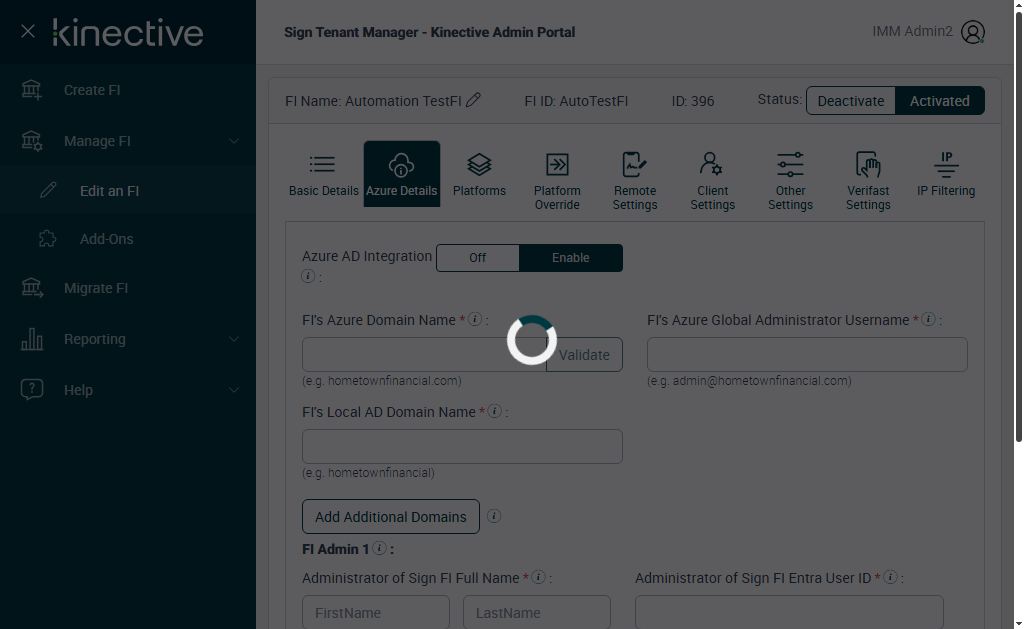Open the Help sidebar section
The image size is (1024, 629).
pos(128,390)
